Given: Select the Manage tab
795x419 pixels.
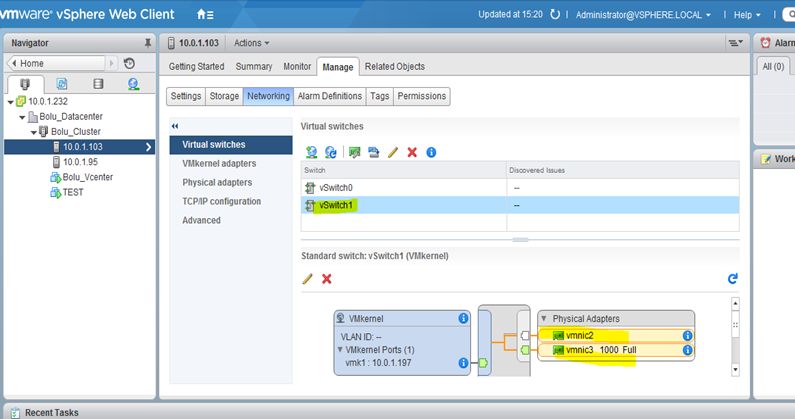Looking at the screenshot, I should [338, 67].
